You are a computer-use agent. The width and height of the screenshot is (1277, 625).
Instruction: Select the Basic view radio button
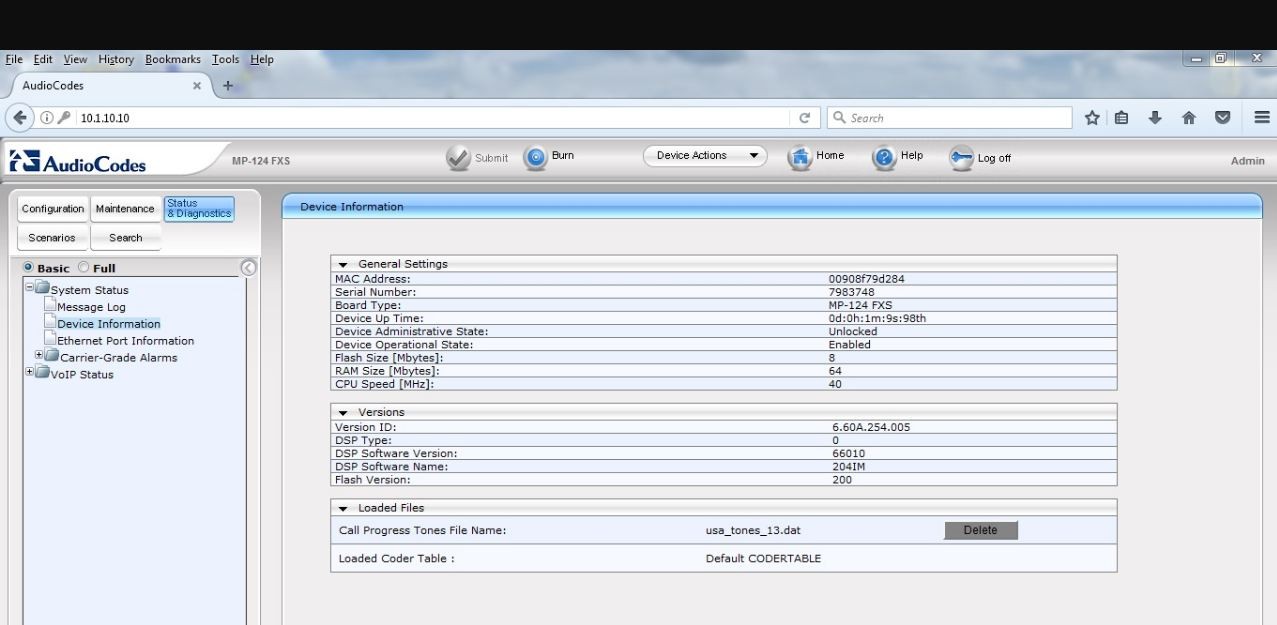(x=29, y=268)
